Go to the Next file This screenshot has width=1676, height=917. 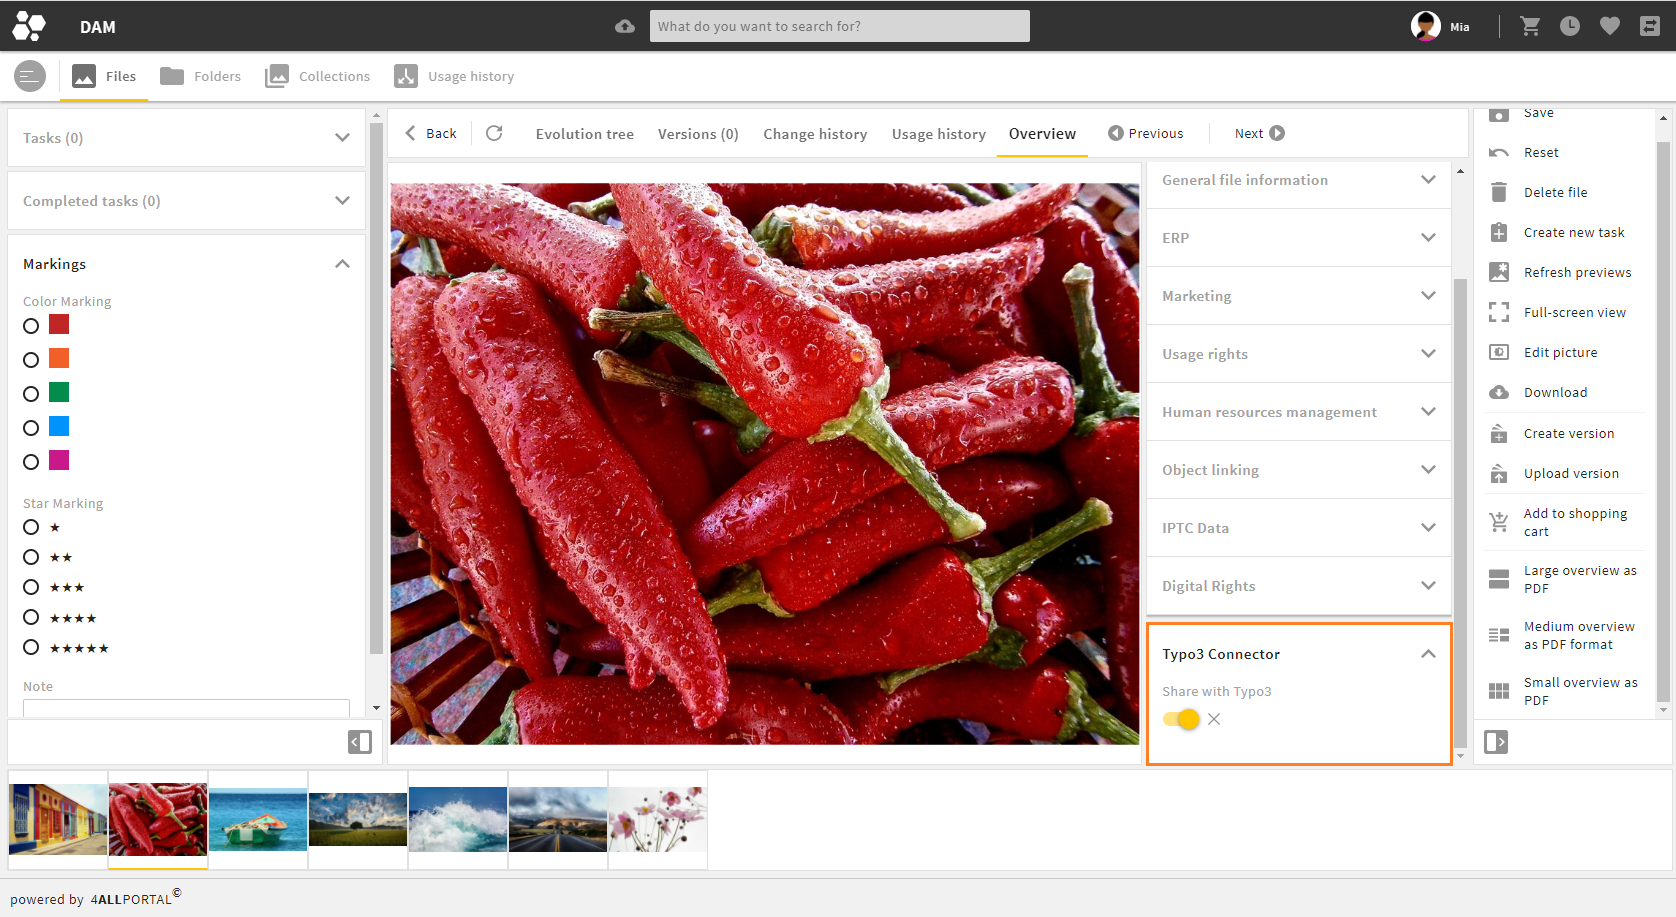pyautogui.click(x=1259, y=133)
